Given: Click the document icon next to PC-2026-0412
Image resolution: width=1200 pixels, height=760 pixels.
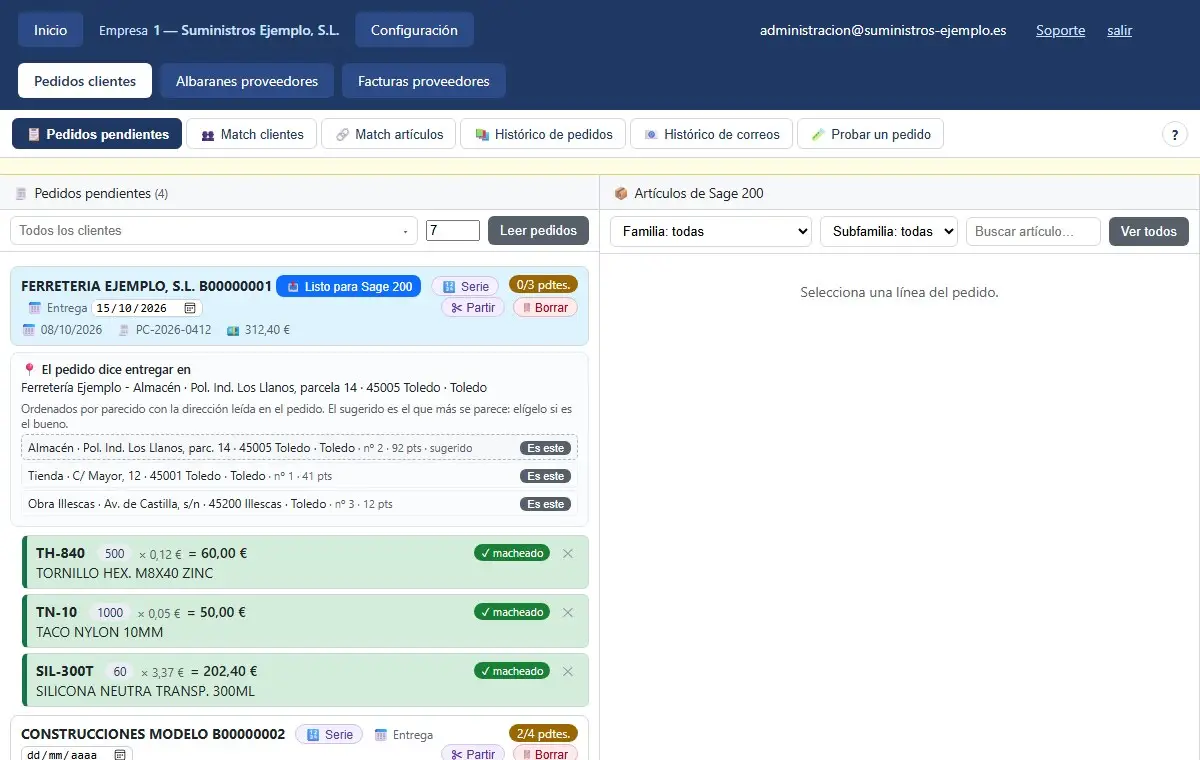Looking at the screenshot, I should 124,329.
